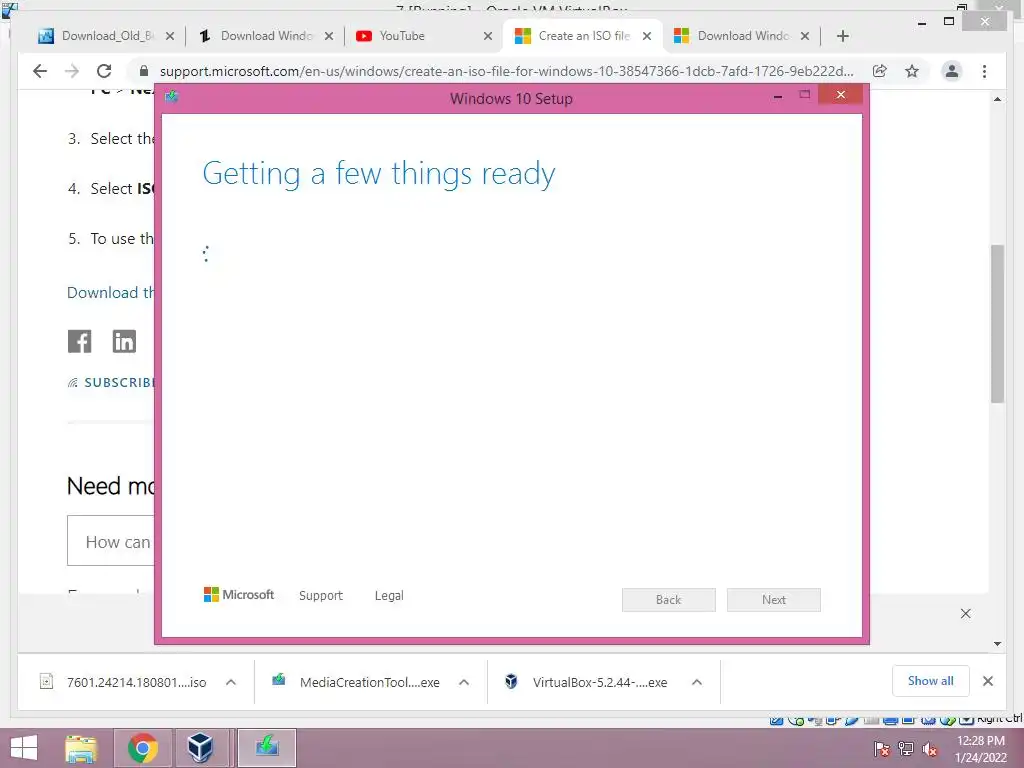1024x768 pixels.
Task: Click the forward navigation arrow
Action: (x=72, y=71)
